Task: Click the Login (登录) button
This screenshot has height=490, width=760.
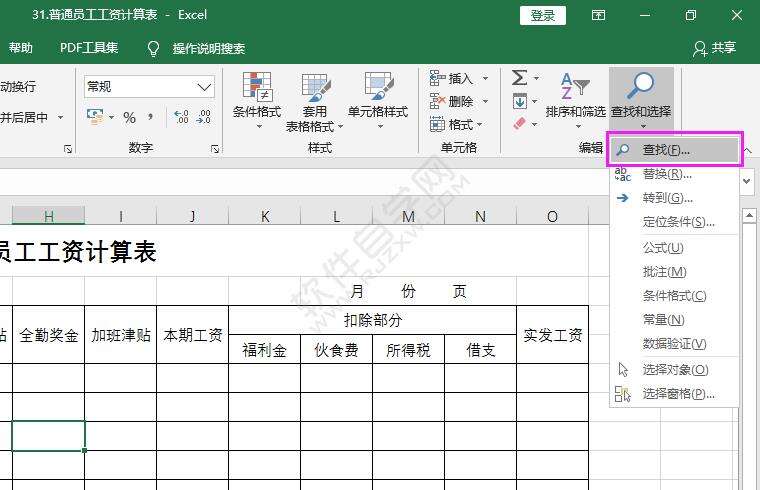Action: [x=543, y=15]
